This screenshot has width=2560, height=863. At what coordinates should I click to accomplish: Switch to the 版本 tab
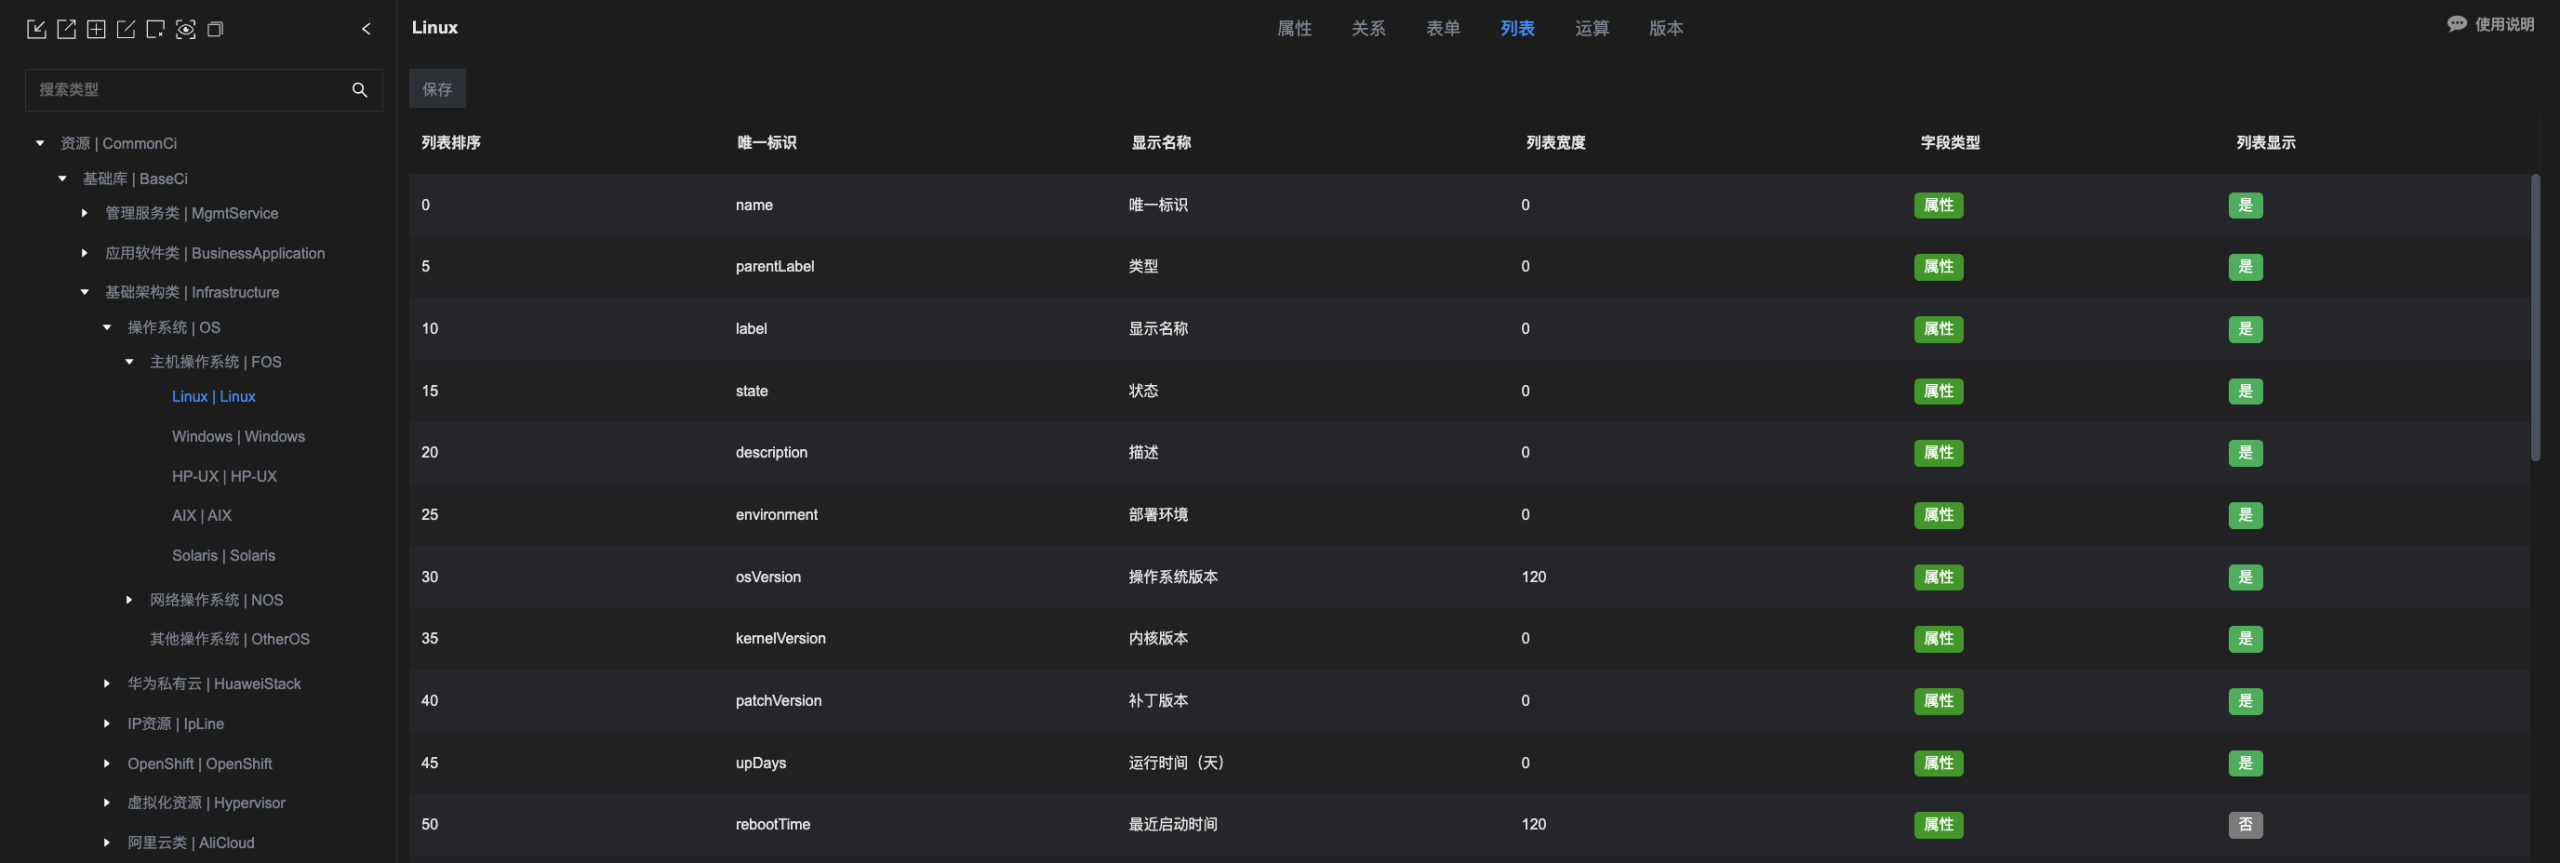(x=1666, y=29)
